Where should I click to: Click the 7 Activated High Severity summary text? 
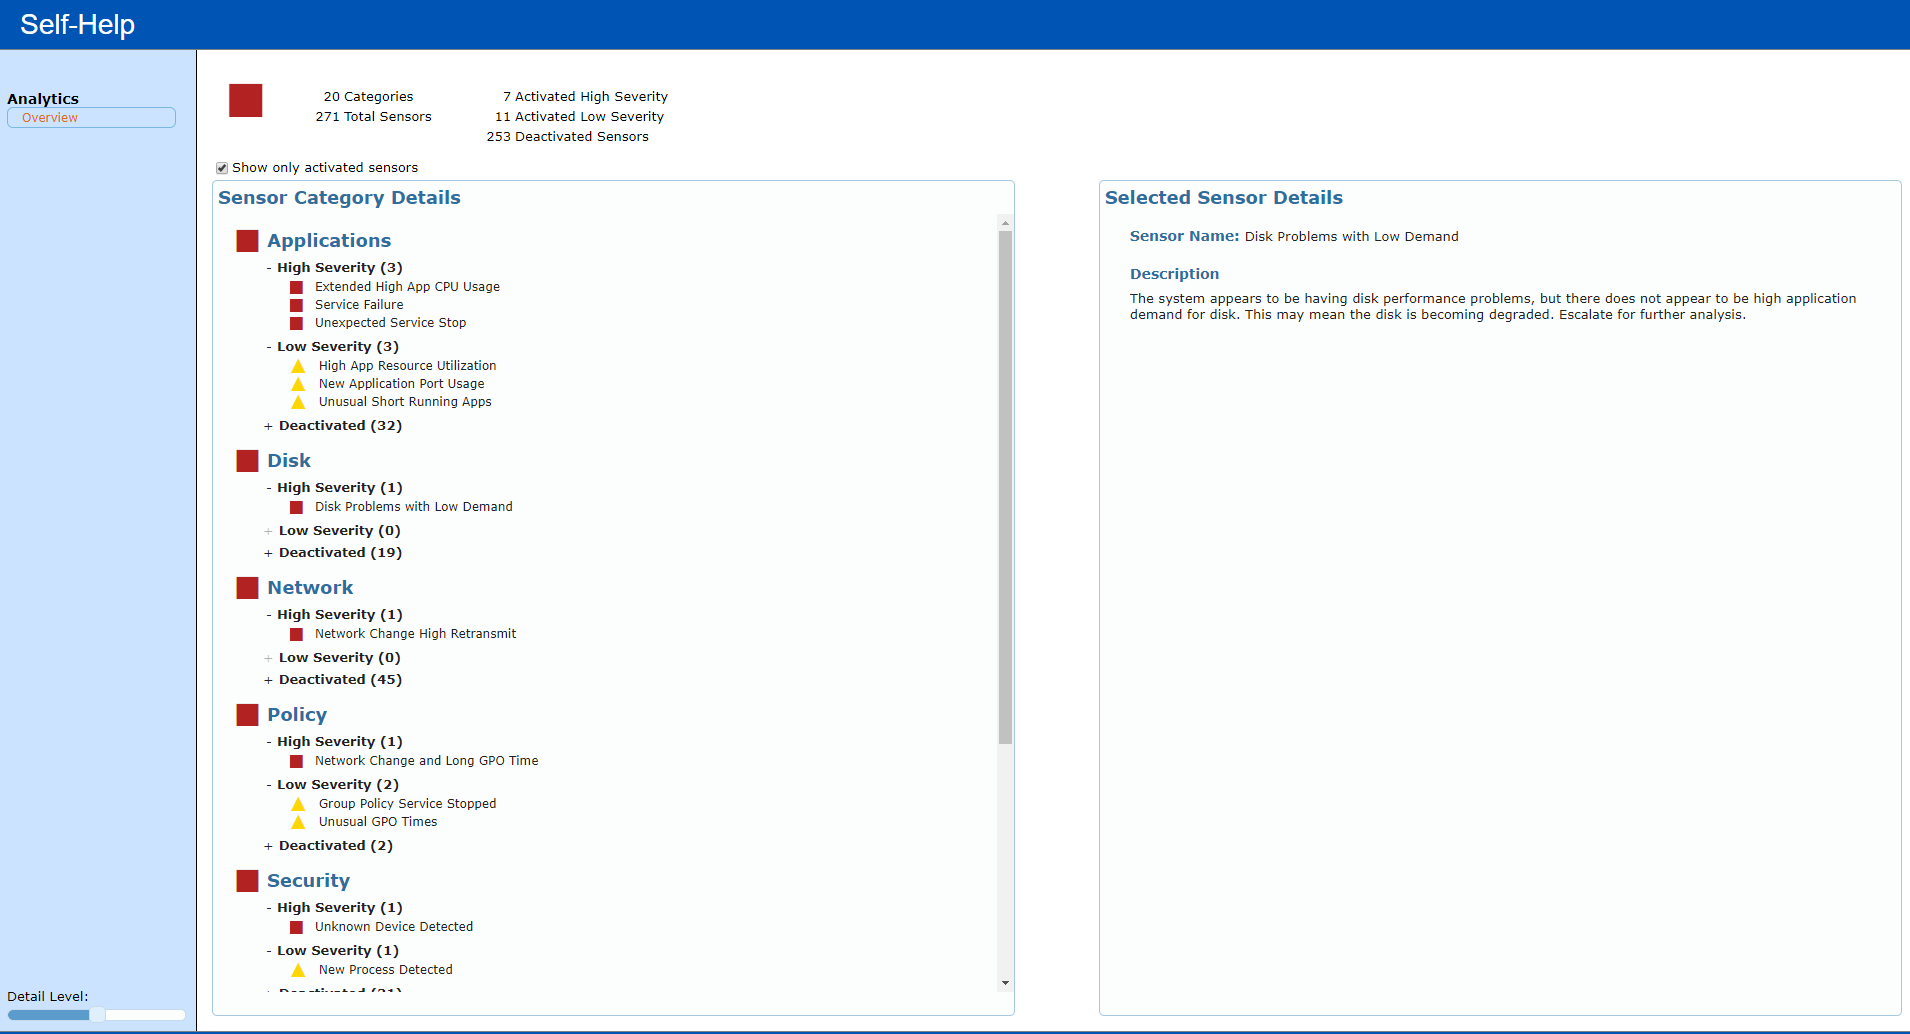585,97
